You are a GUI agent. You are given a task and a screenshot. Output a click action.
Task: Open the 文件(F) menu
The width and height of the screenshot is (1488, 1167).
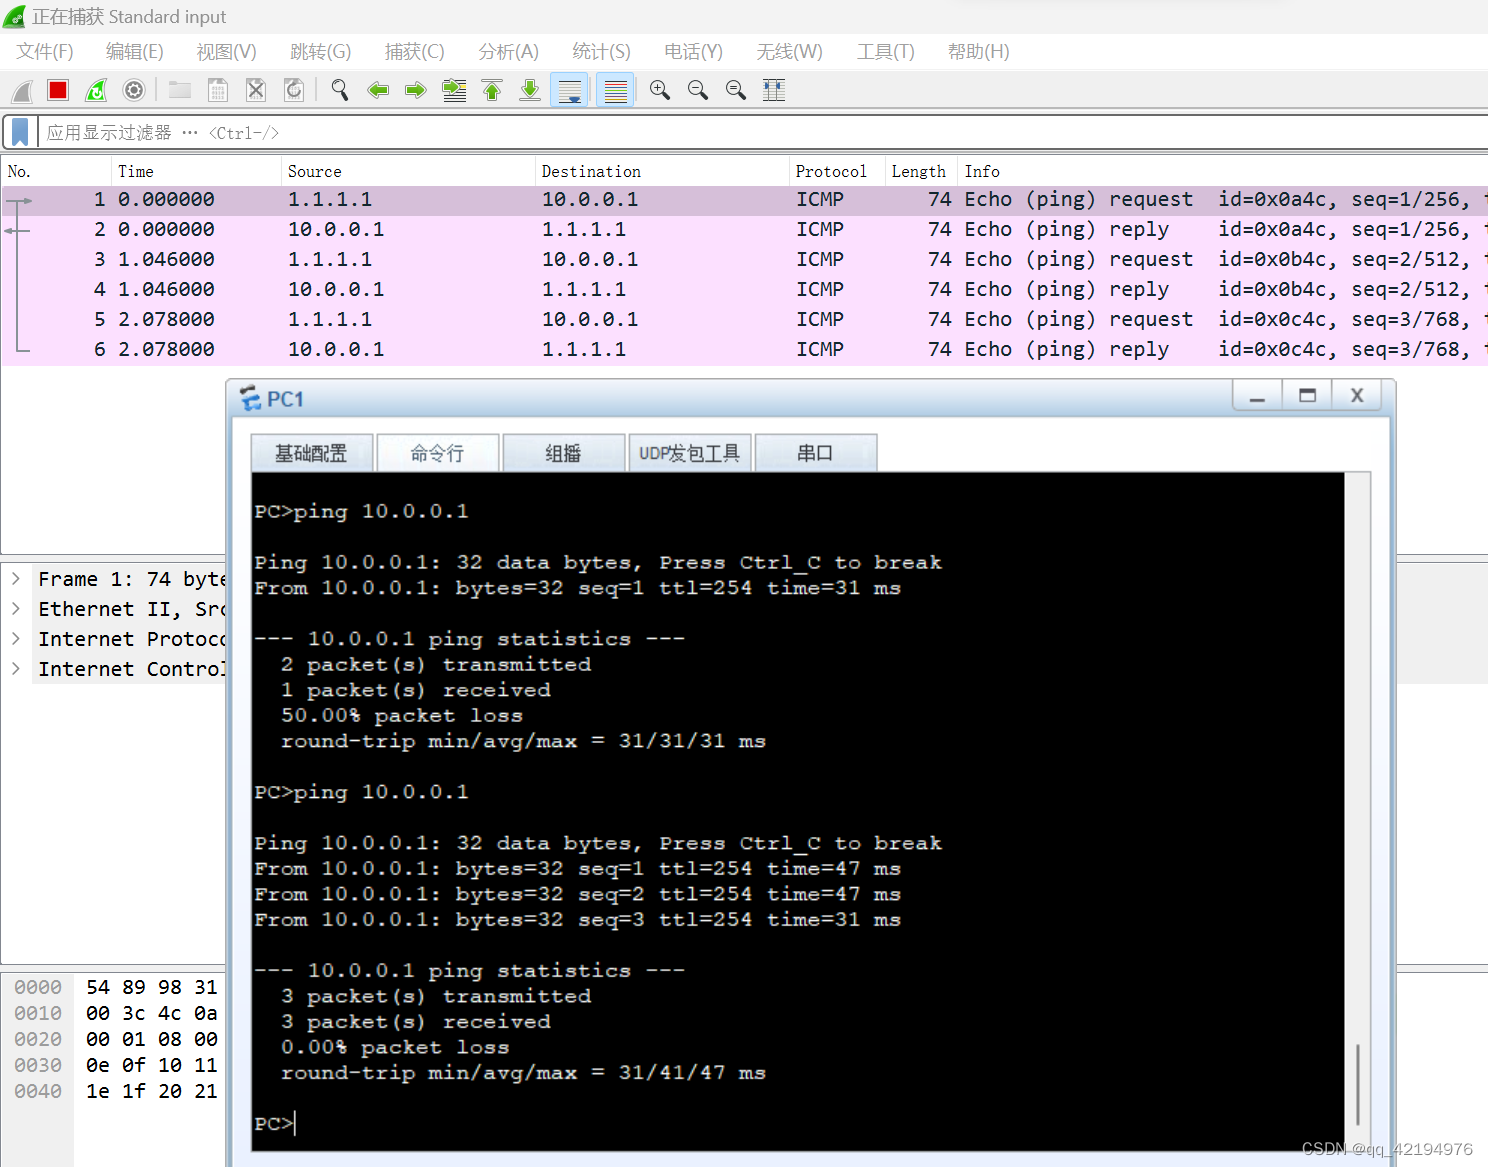pyautogui.click(x=45, y=52)
